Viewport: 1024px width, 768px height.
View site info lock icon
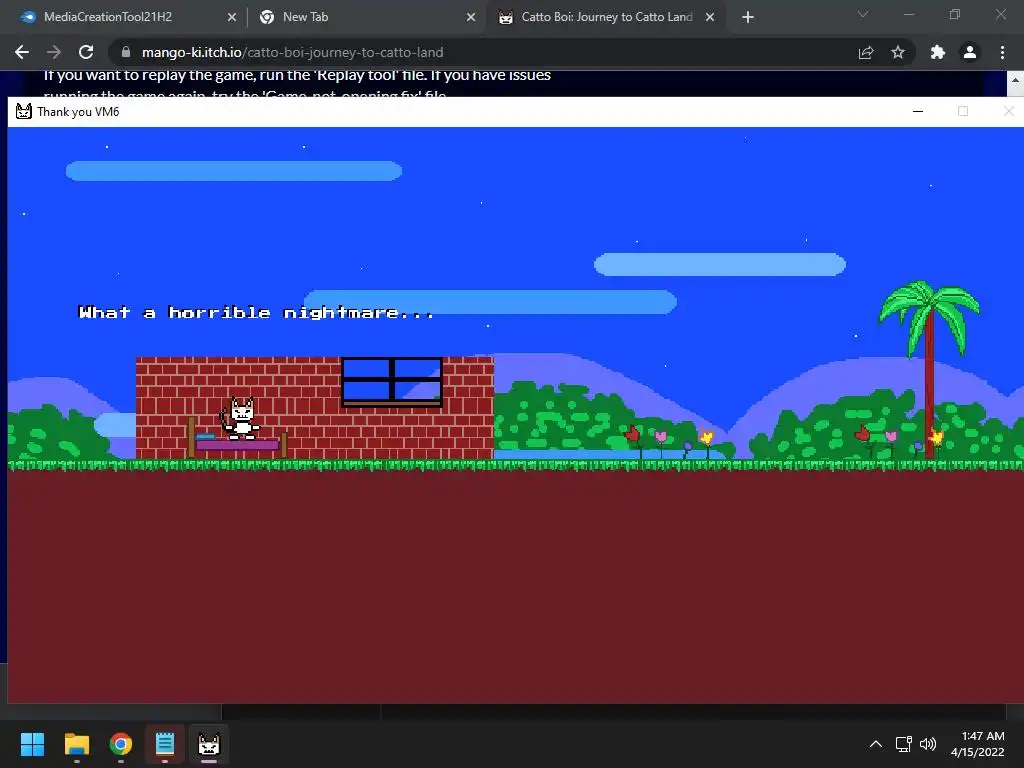click(x=126, y=52)
